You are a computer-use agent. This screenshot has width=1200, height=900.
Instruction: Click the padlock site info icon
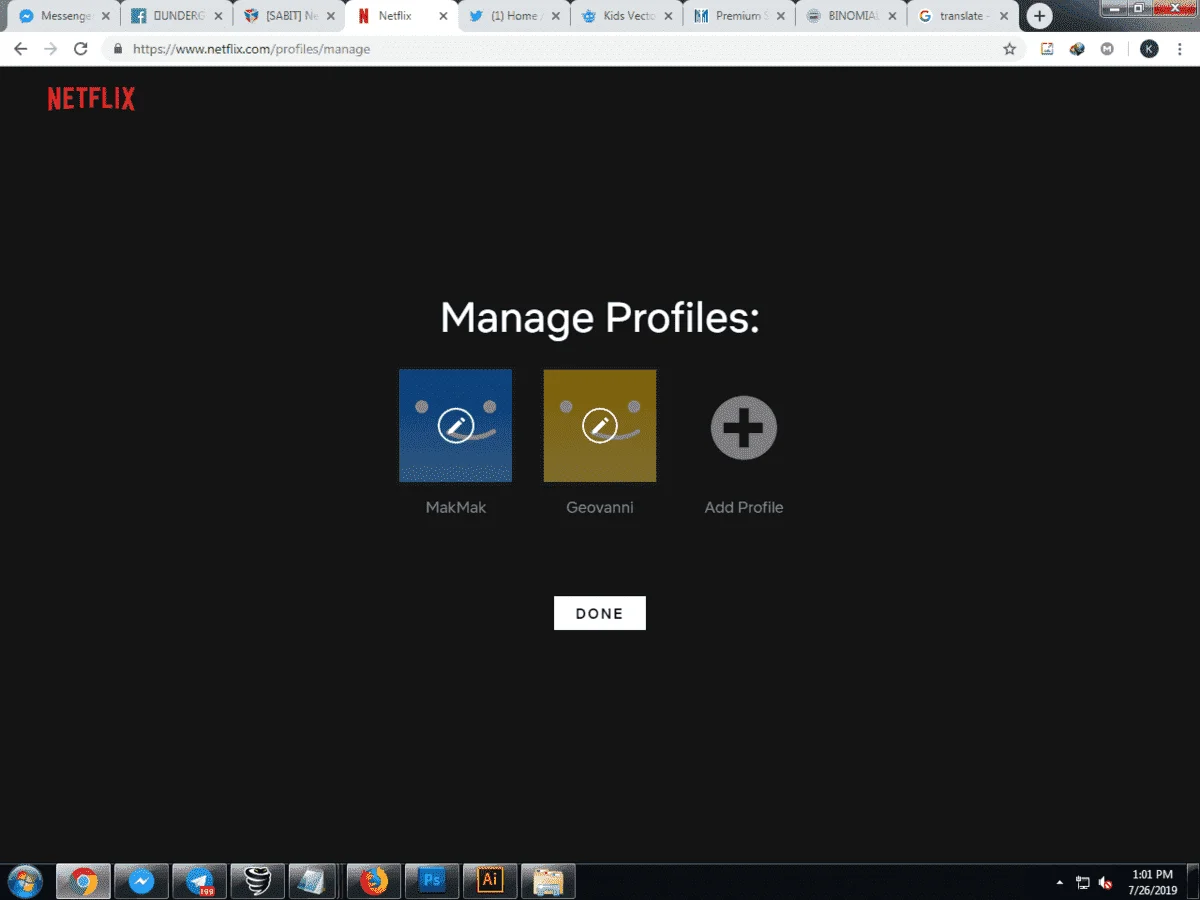pos(118,48)
